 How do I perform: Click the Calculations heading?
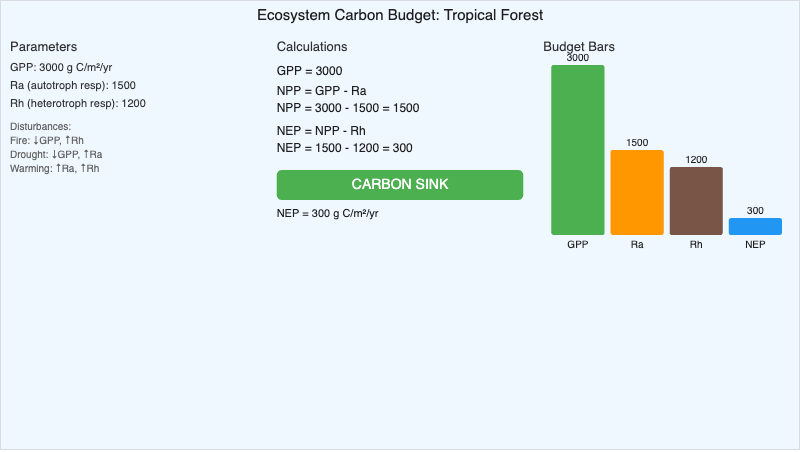[x=312, y=47]
